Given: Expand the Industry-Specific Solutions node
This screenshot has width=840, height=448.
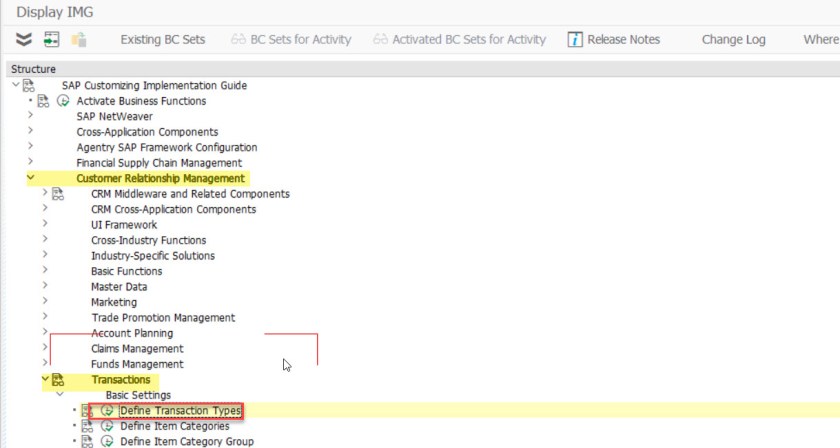Looking at the screenshot, I should coord(45,255).
